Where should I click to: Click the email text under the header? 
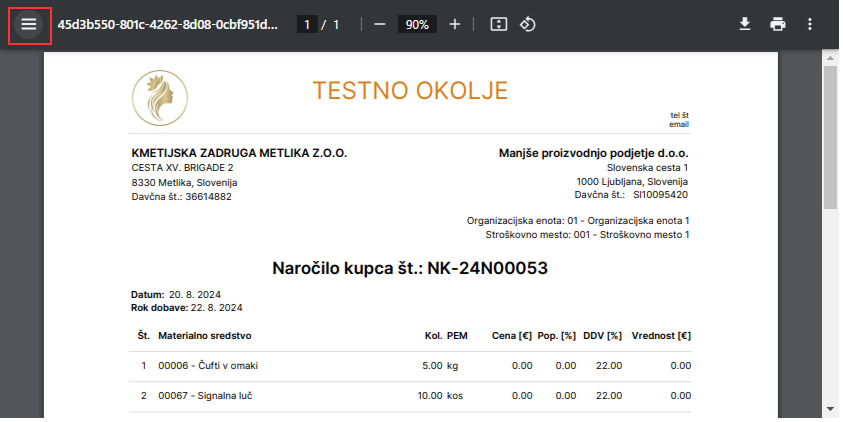click(679, 124)
